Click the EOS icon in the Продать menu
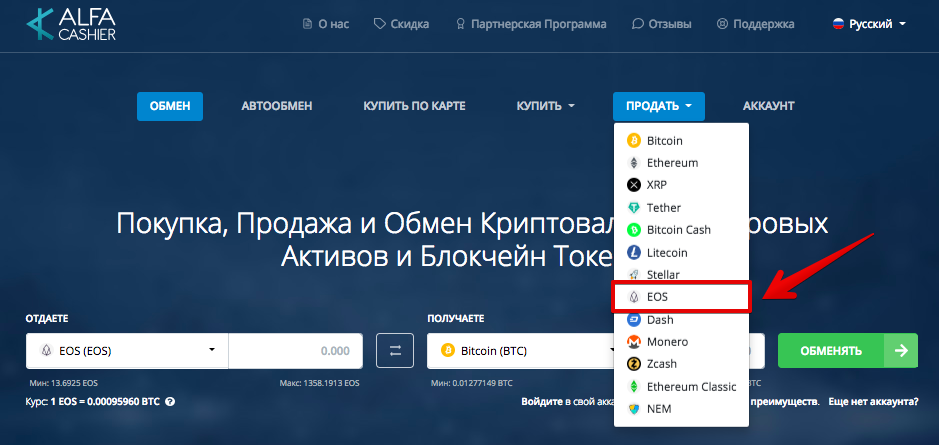Viewport: 939px width, 445px height. click(634, 297)
